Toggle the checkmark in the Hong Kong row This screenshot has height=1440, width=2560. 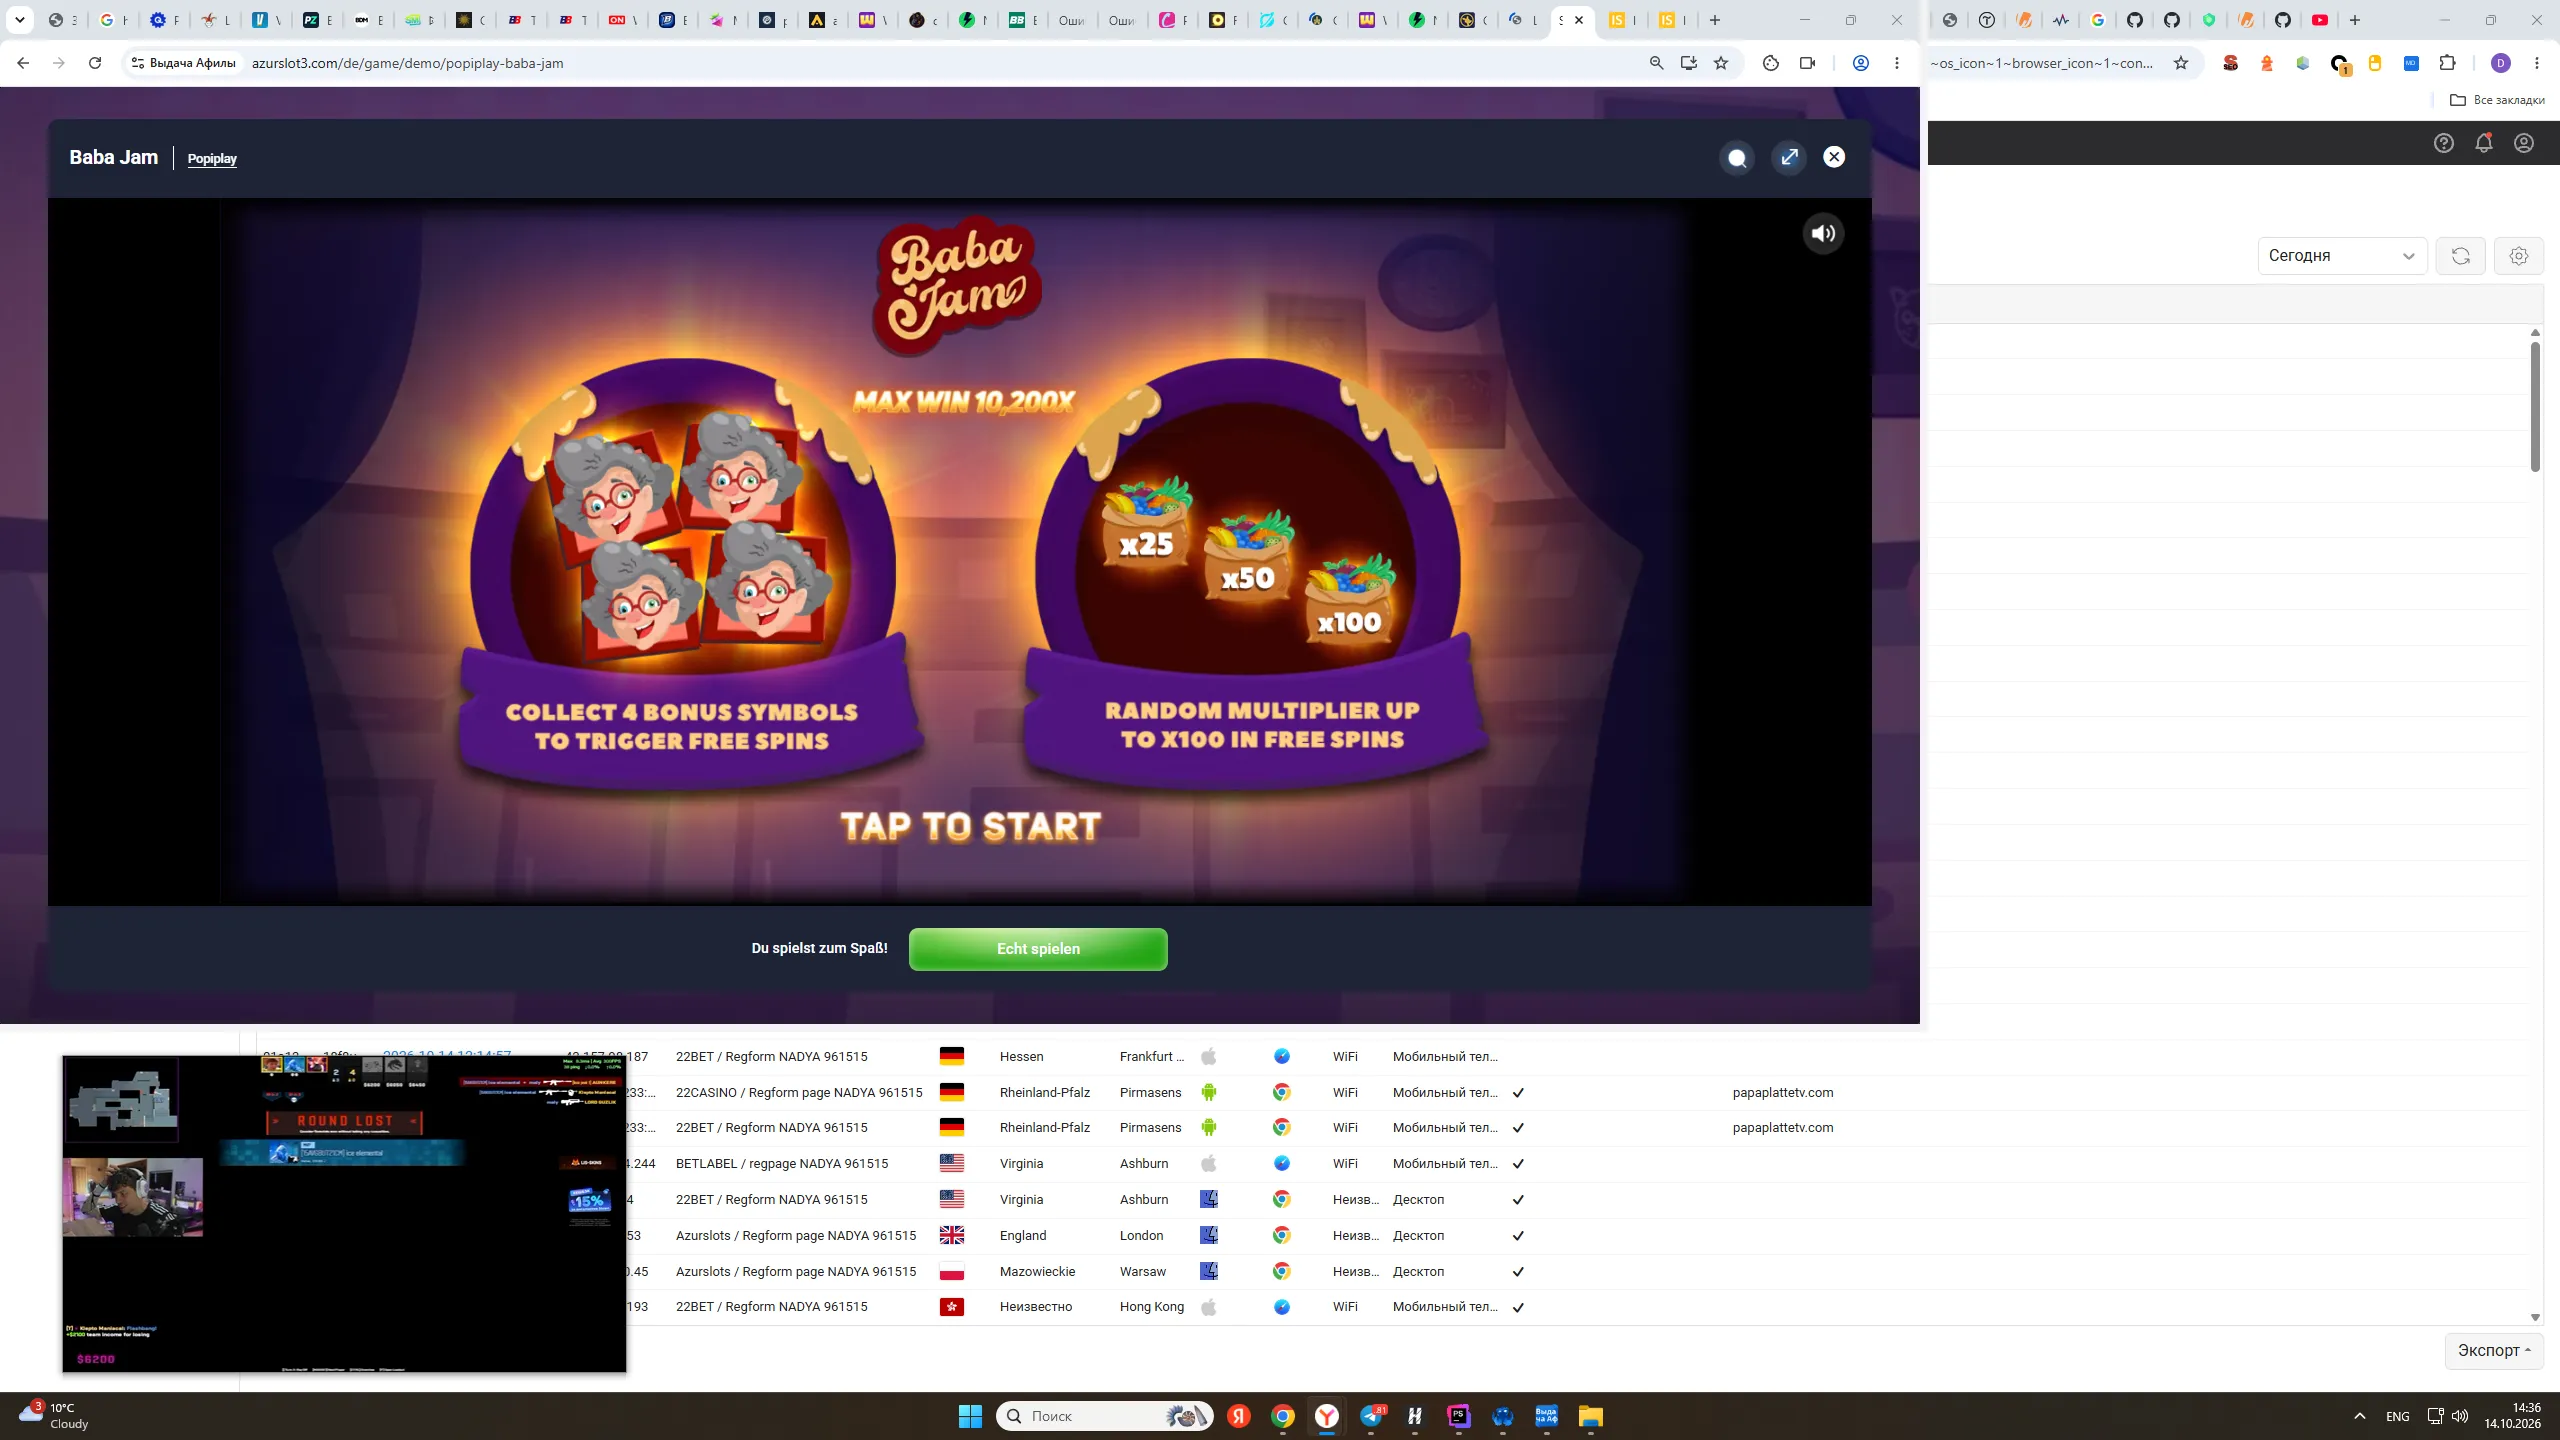coord(1518,1307)
